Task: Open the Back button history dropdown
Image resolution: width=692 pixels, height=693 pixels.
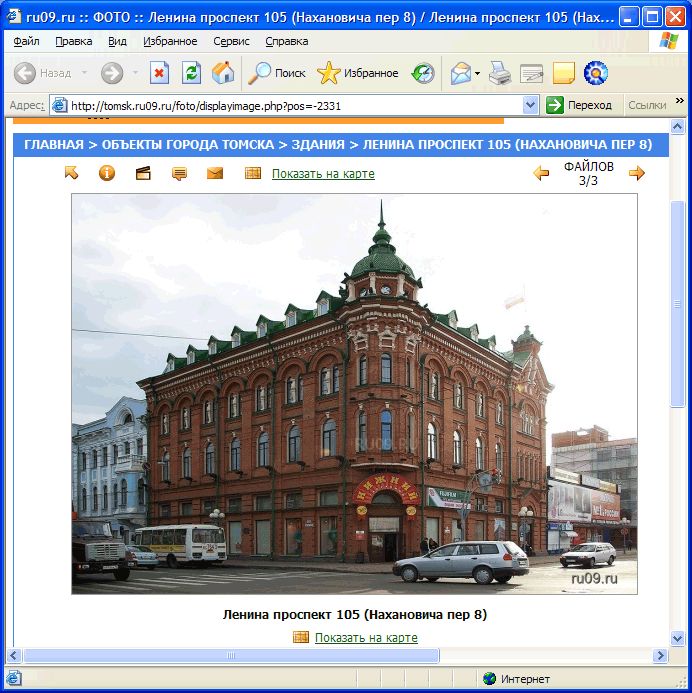Action: [84, 73]
